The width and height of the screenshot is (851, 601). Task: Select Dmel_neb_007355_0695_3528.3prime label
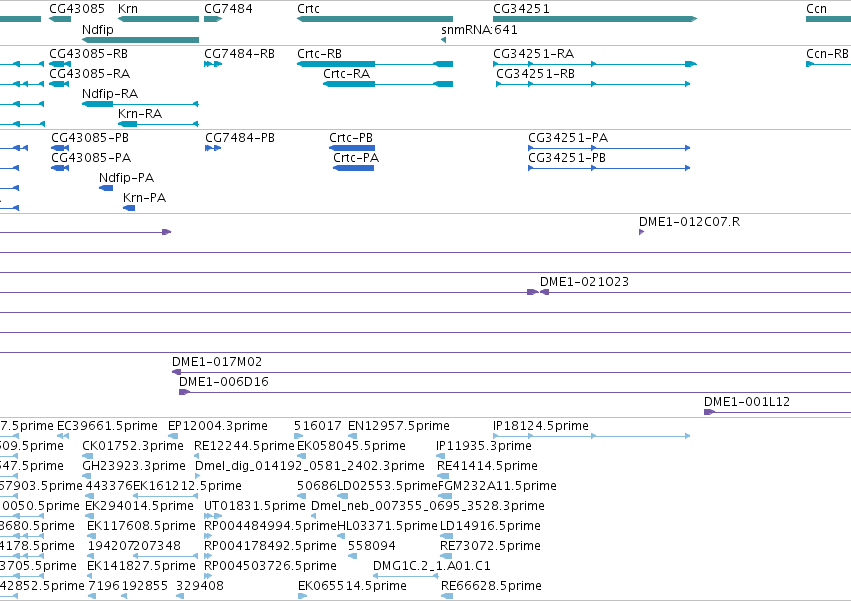click(428, 506)
